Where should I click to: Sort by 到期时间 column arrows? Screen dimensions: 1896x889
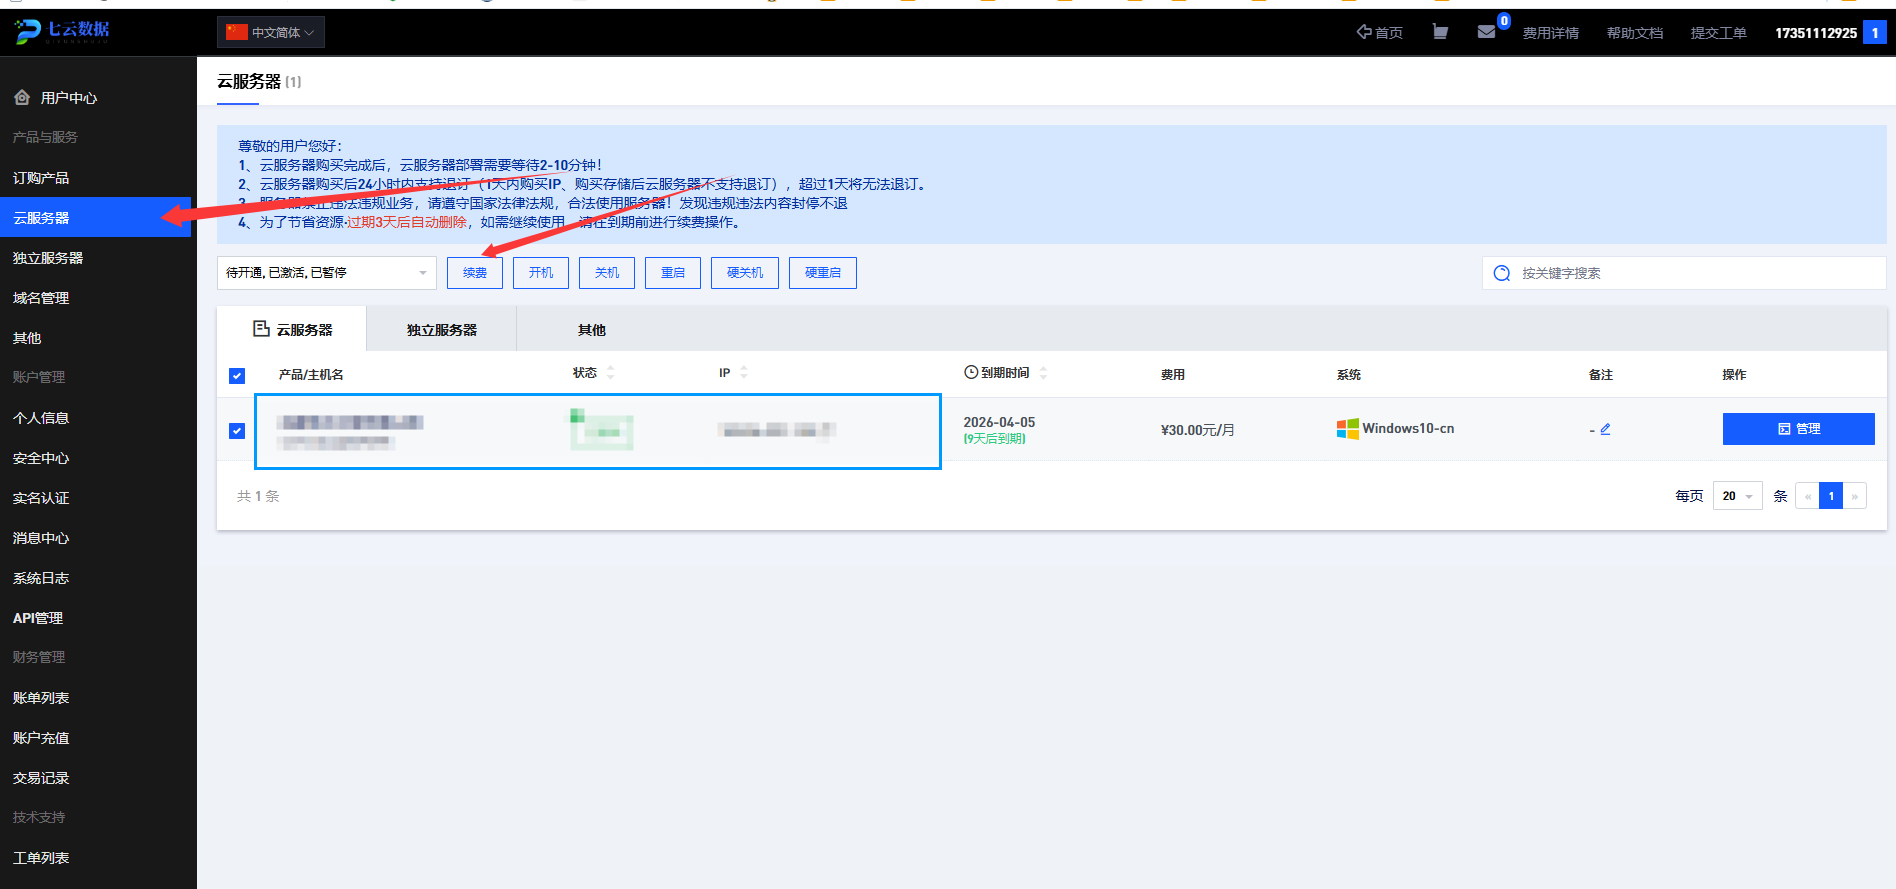(1043, 373)
